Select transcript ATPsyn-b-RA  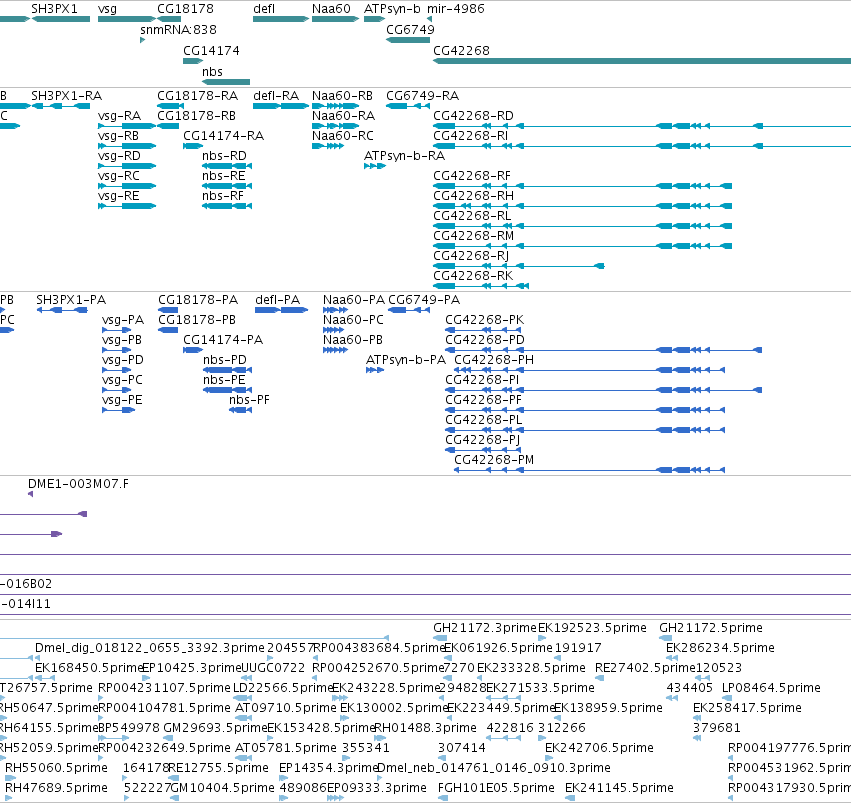click(404, 156)
